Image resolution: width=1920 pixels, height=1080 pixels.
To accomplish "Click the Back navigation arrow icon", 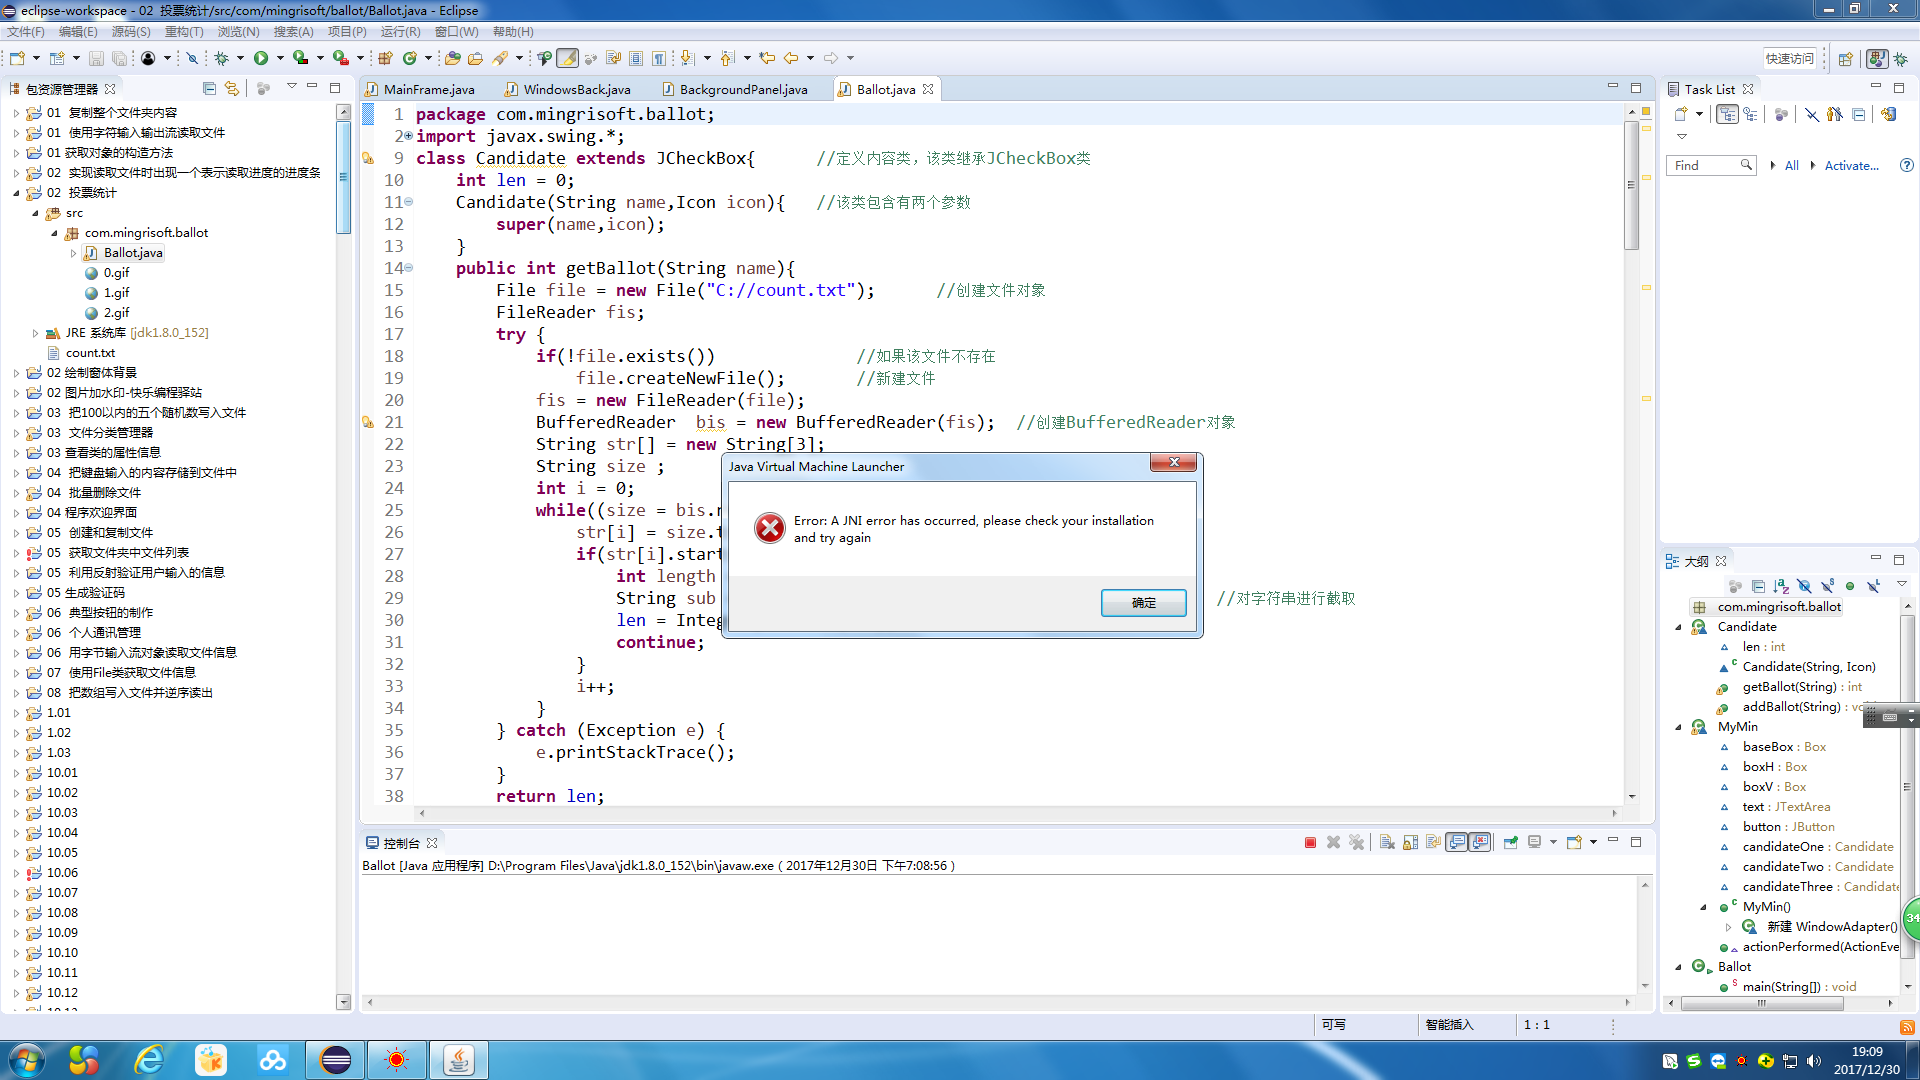I will 791,58.
